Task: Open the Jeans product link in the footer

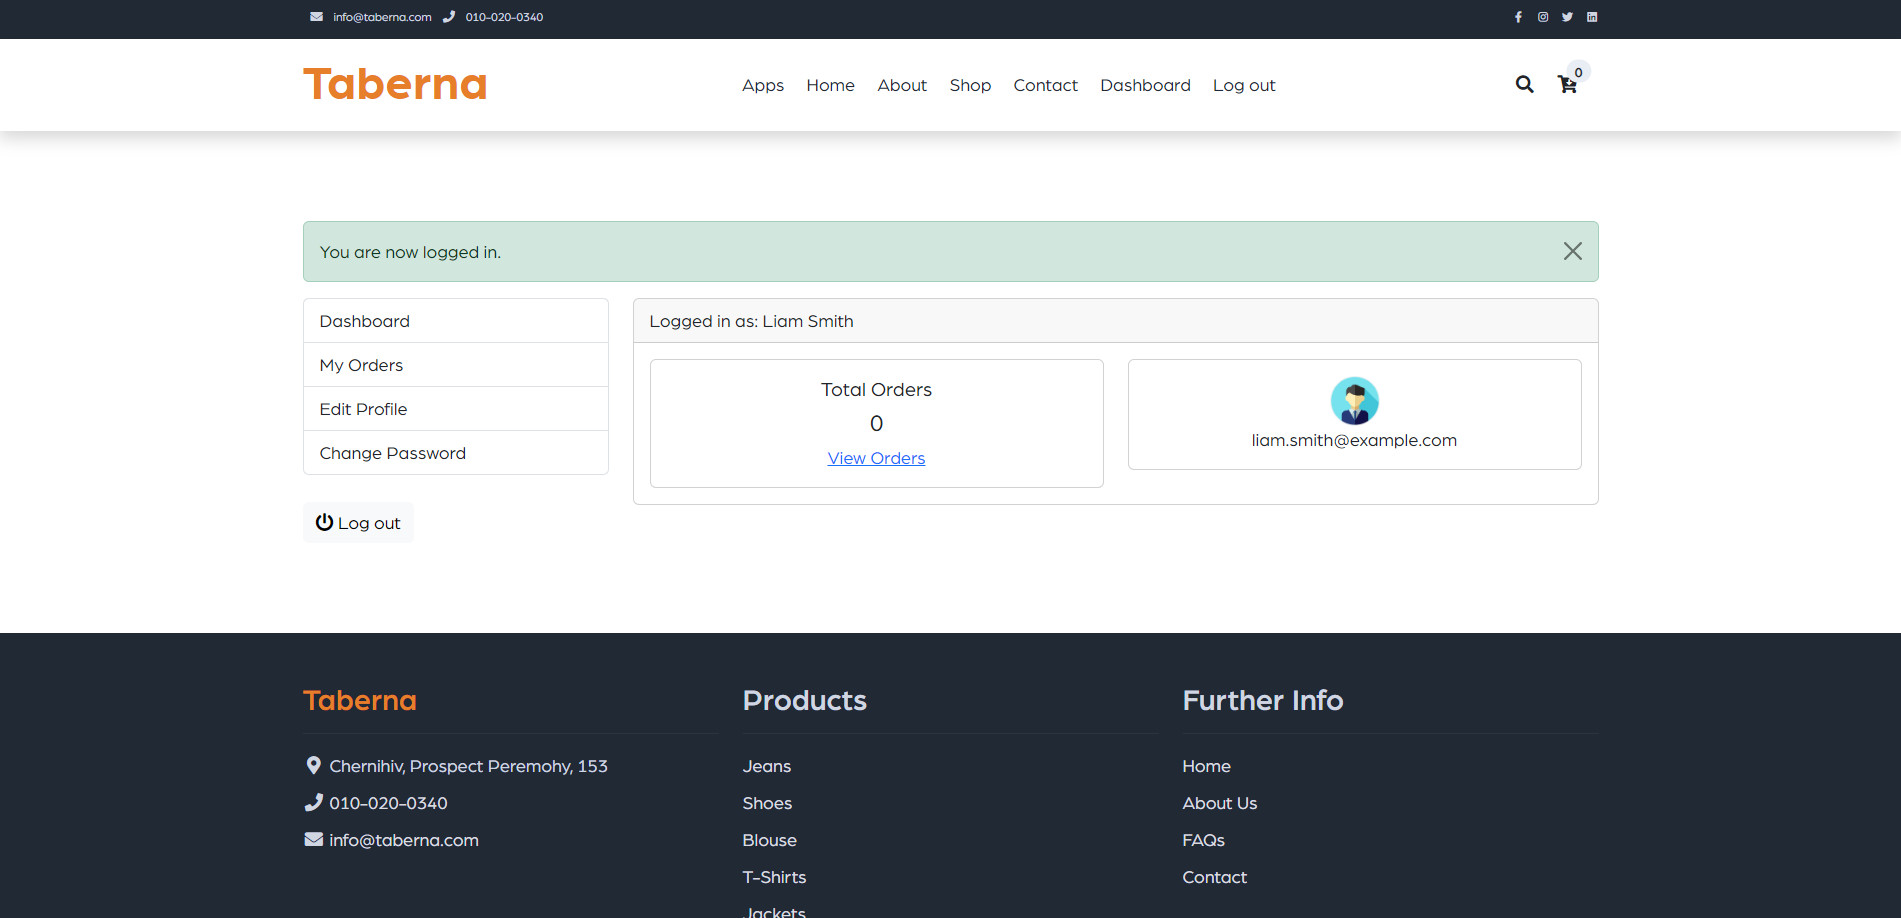Action: (x=766, y=766)
